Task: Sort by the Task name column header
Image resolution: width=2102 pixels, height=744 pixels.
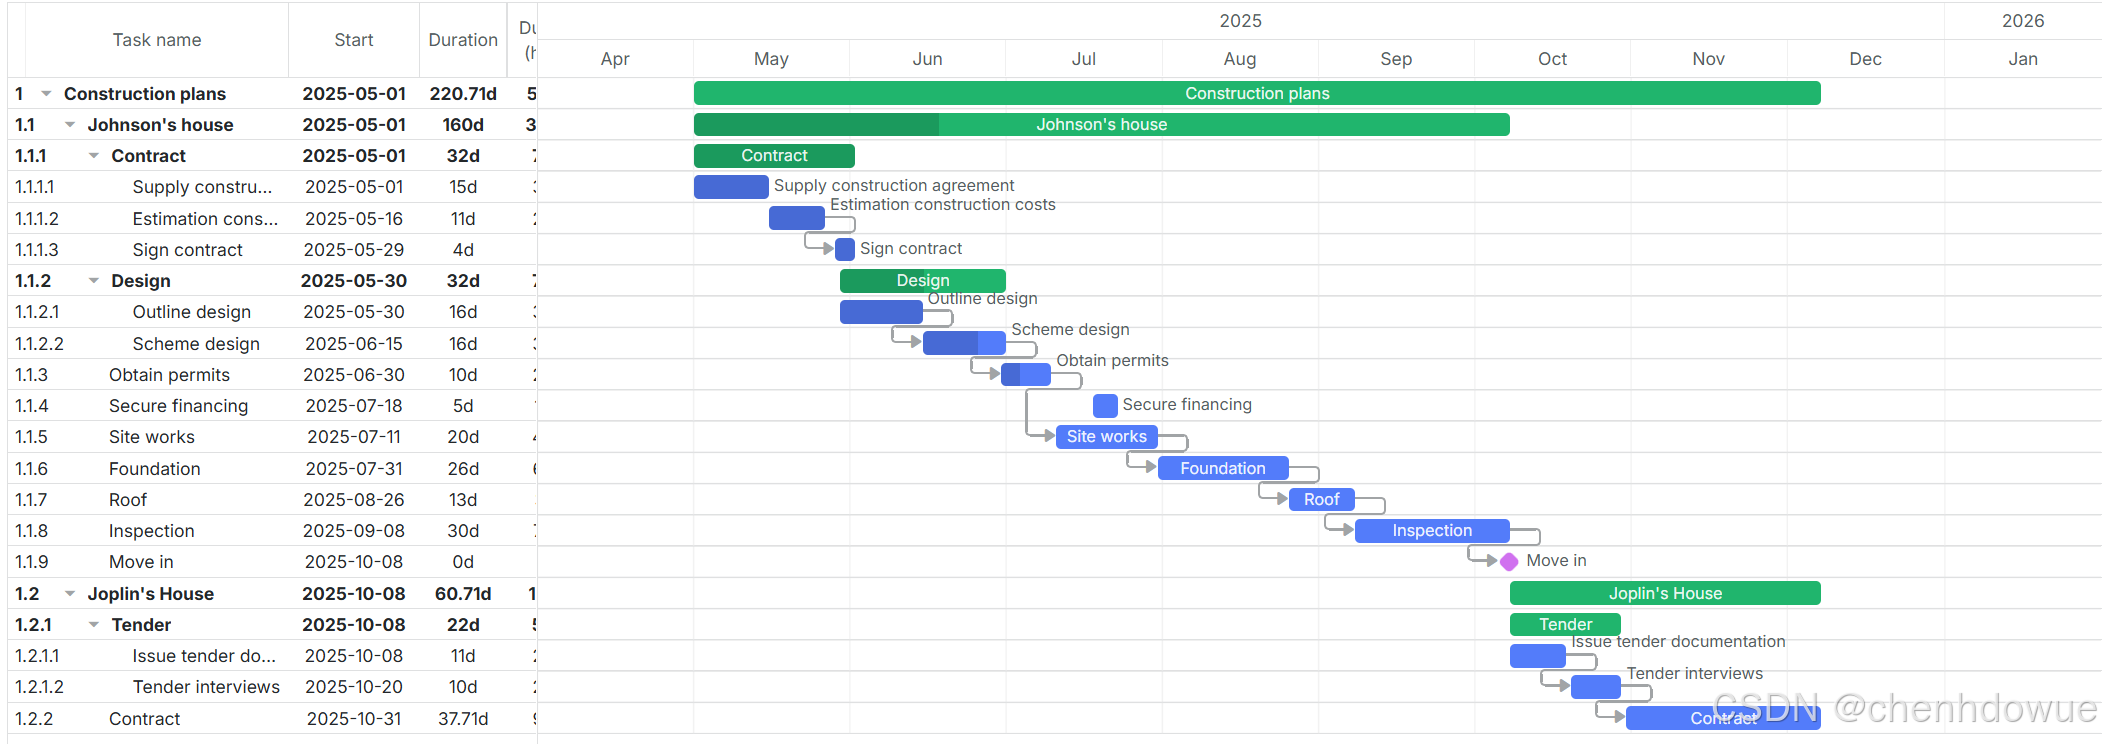Action: [157, 40]
